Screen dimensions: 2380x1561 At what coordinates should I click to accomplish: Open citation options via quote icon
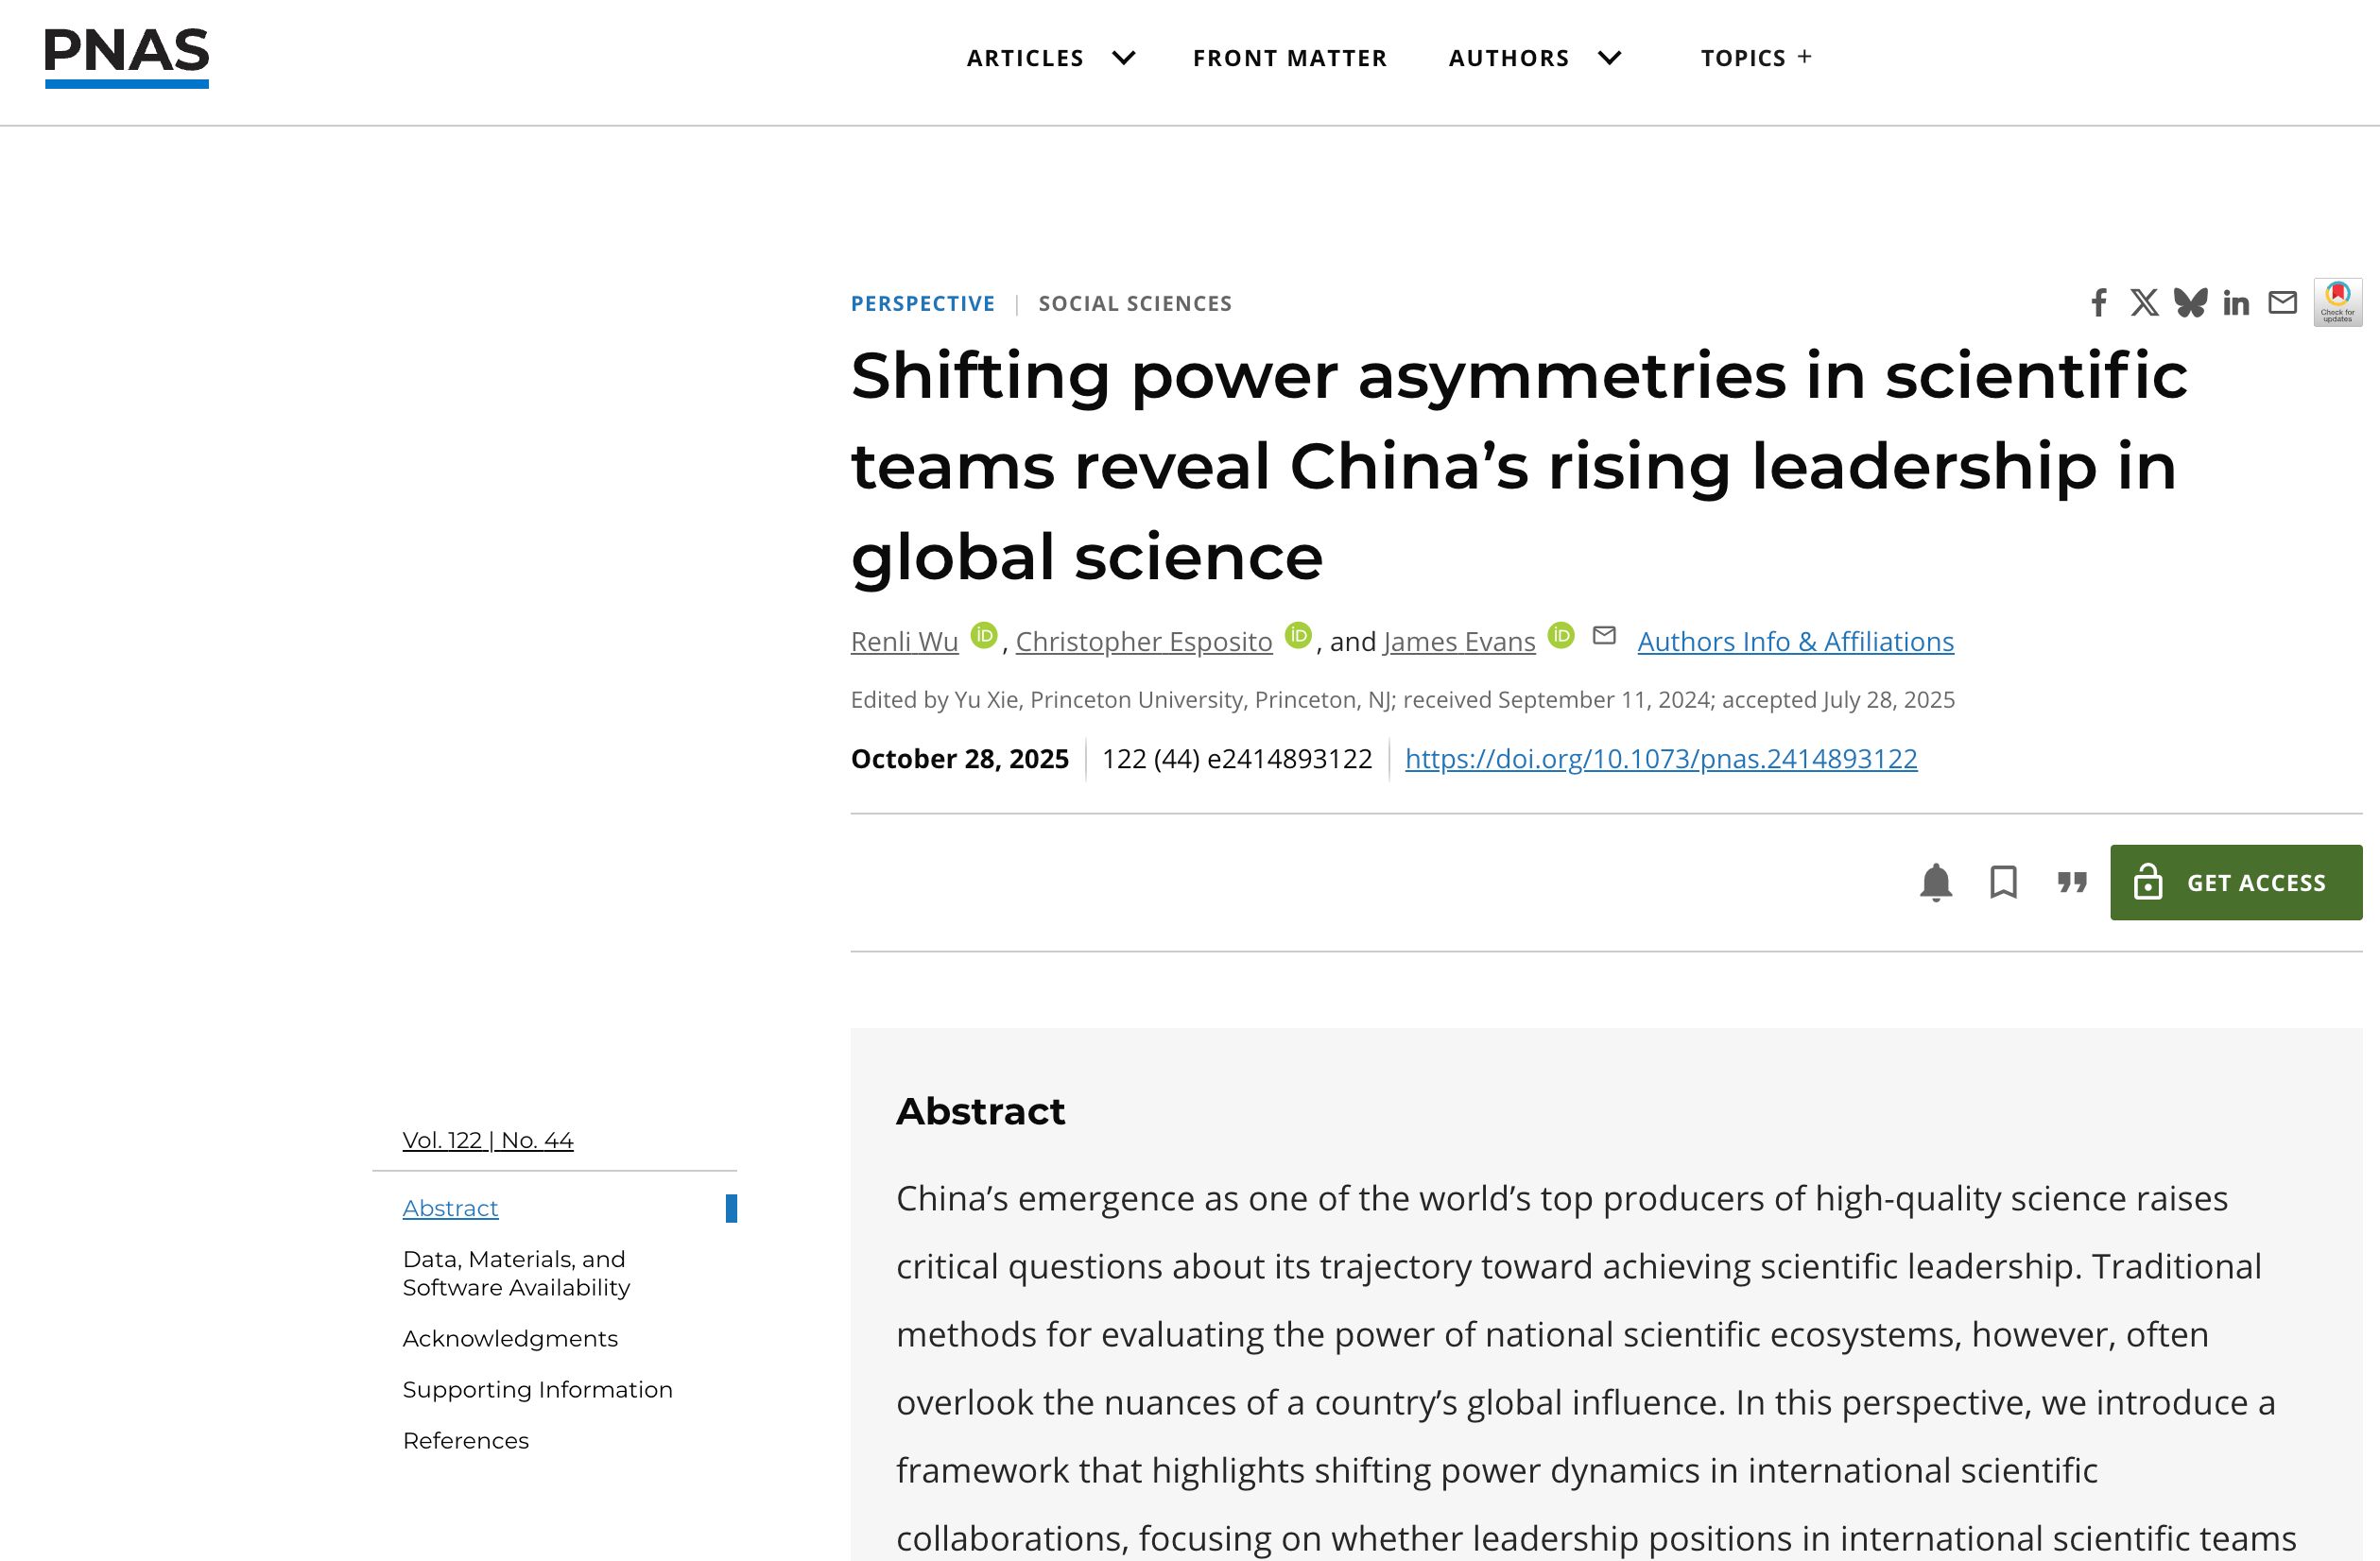click(2071, 882)
